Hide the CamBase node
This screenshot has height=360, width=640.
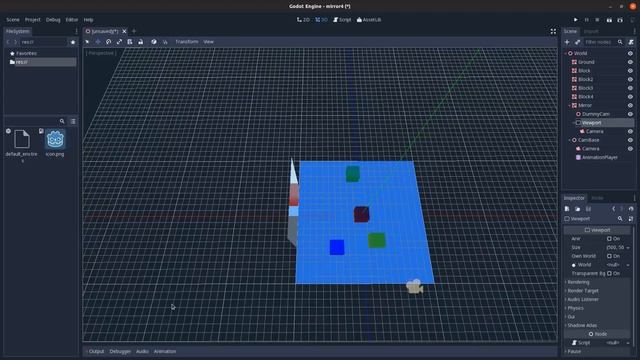coord(630,140)
